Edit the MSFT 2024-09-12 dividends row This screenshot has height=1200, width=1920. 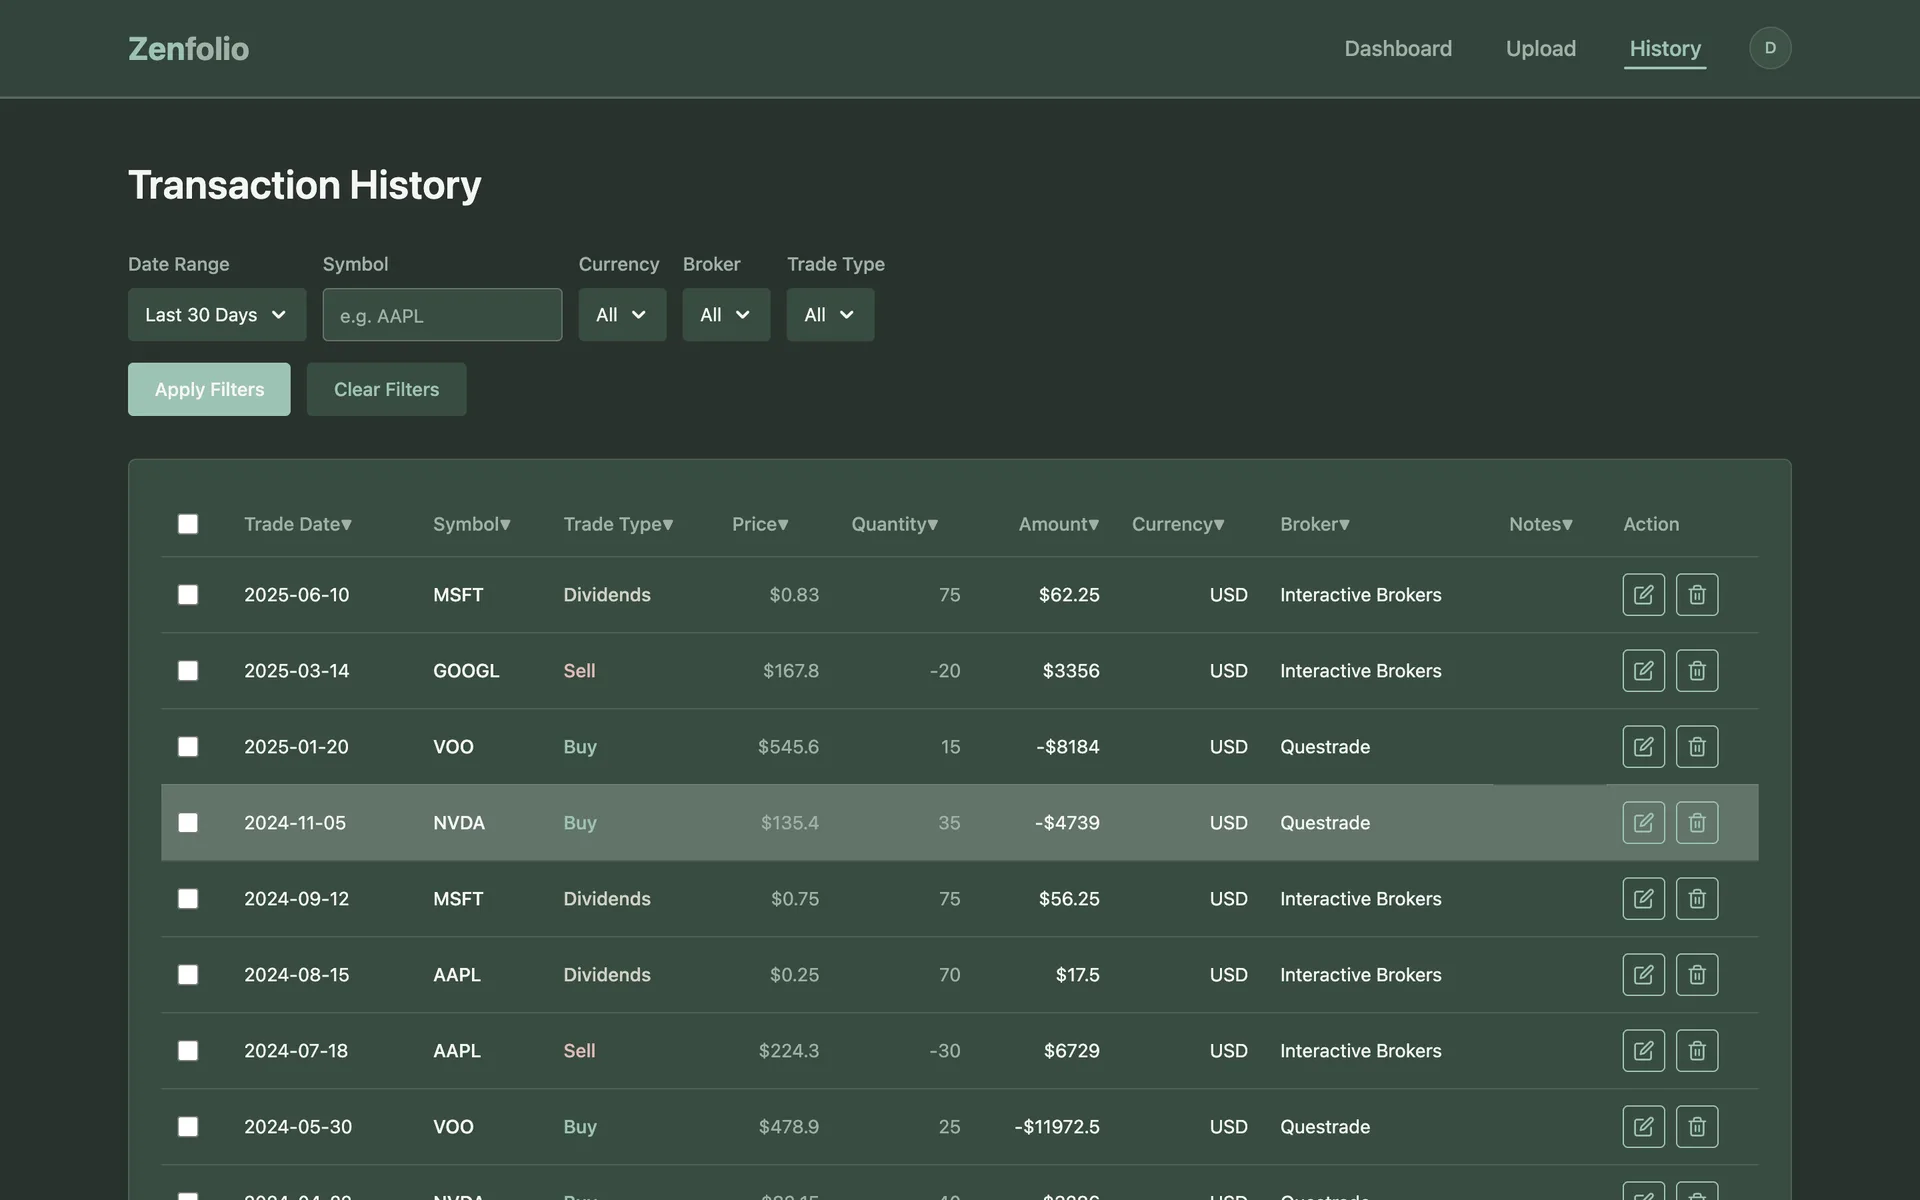click(1643, 898)
